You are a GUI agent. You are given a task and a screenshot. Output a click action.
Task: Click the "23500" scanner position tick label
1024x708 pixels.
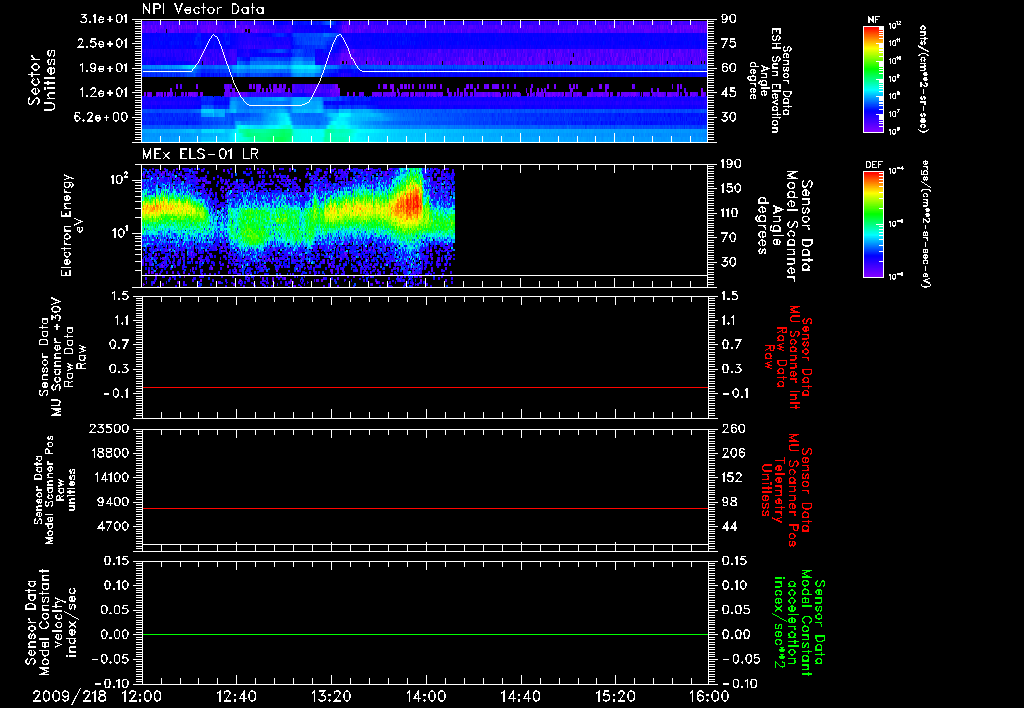click(x=109, y=428)
